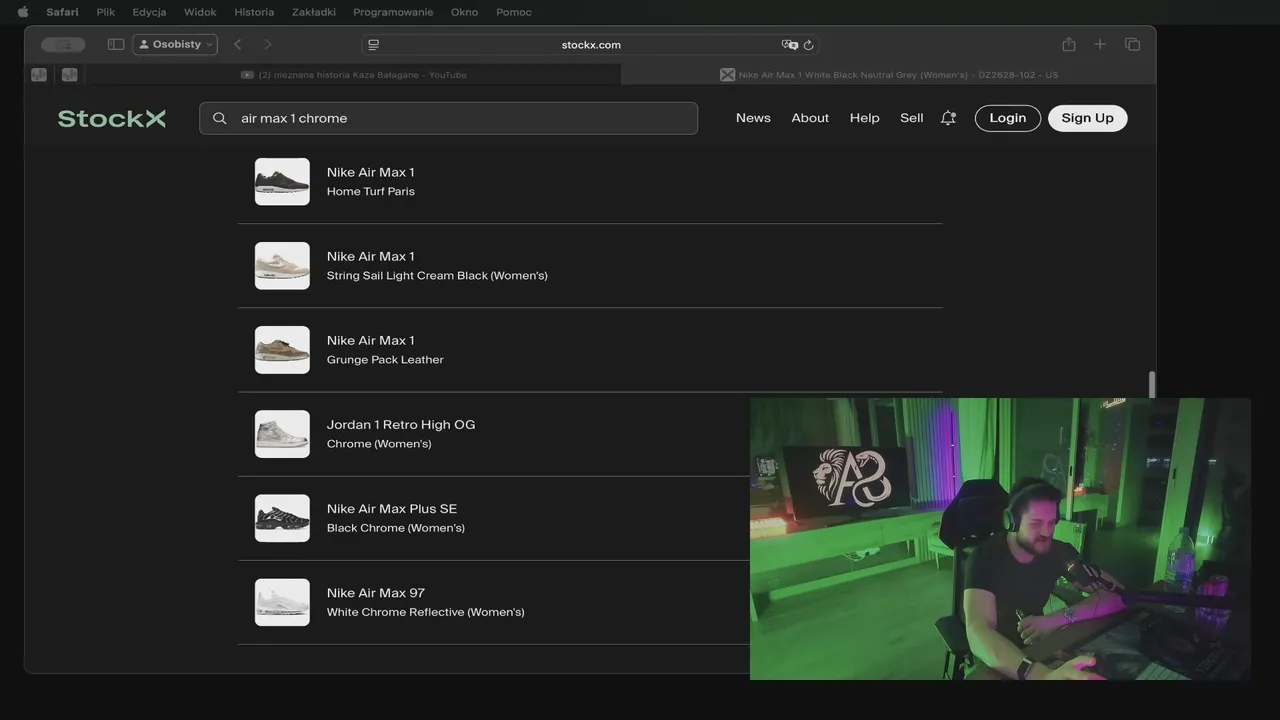Go forward to next page

[267, 44]
